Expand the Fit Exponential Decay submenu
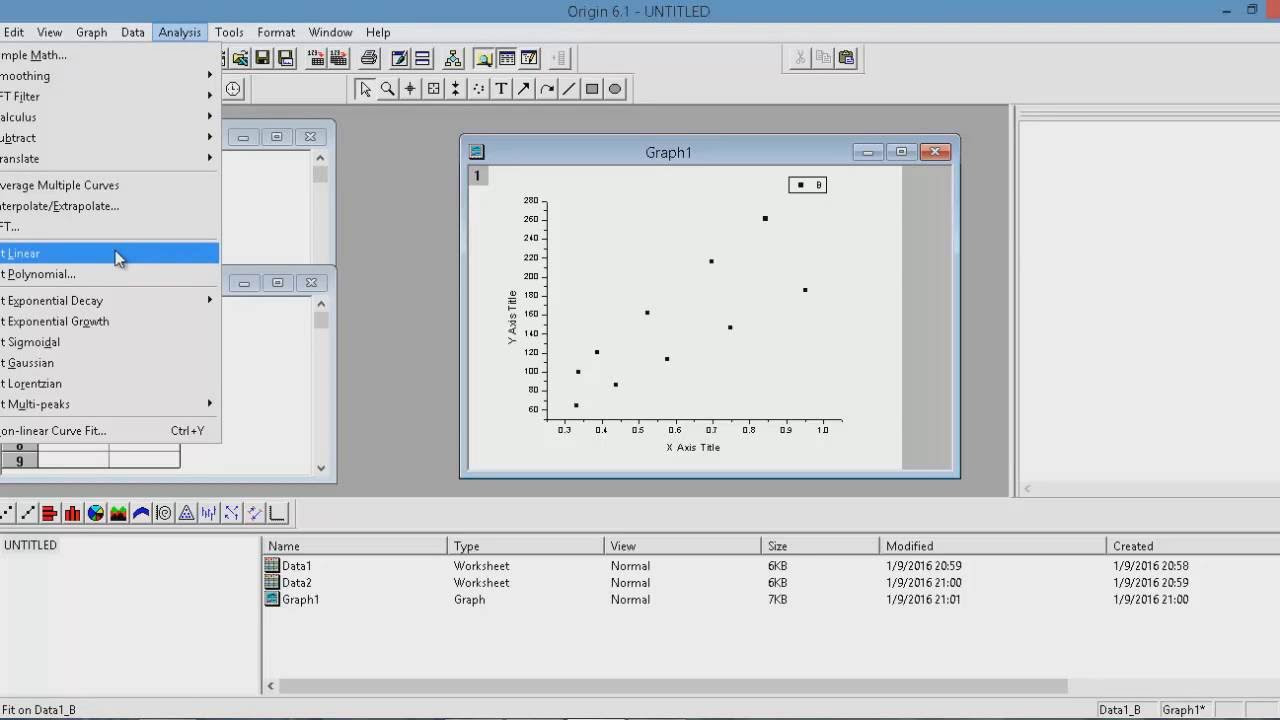This screenshot has width=1280, height=720. click(x=108, y=300)
